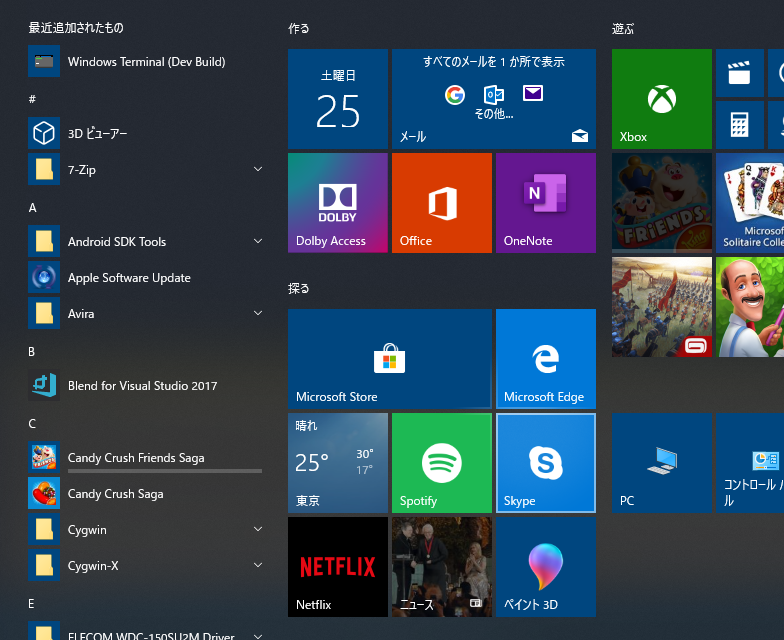The width and height of the screenshot is (784, 640).
Task: Launch the Spotify tile
Action: (x=442, y=463)
